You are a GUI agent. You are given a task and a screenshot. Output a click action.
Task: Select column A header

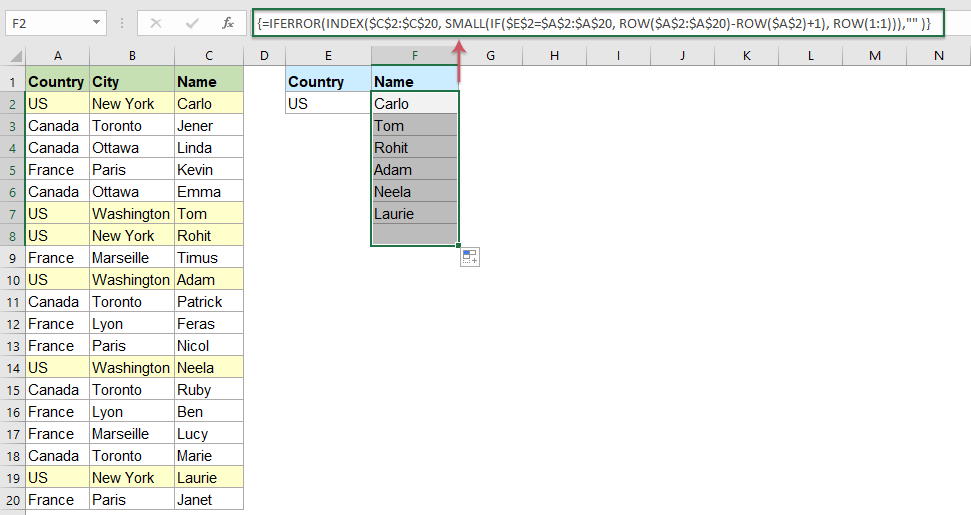pos(58,56)
